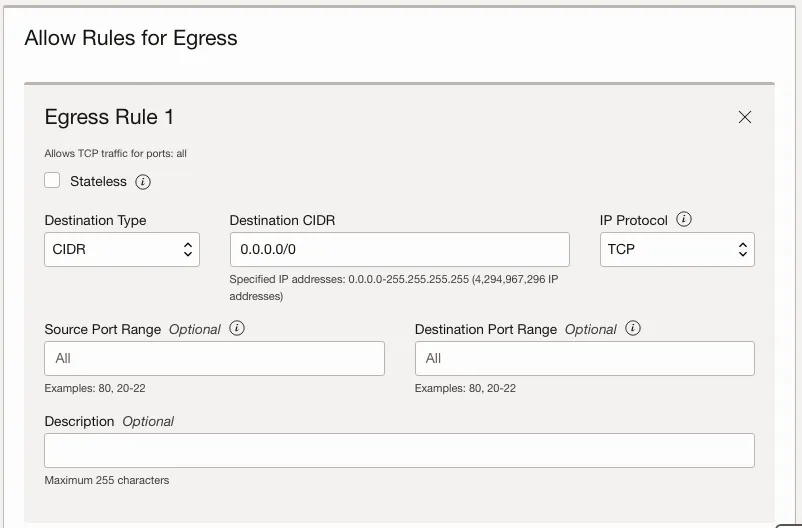
Task: Expand the IP Protocol TCP dropdown
Action: (x=677, y=250)
